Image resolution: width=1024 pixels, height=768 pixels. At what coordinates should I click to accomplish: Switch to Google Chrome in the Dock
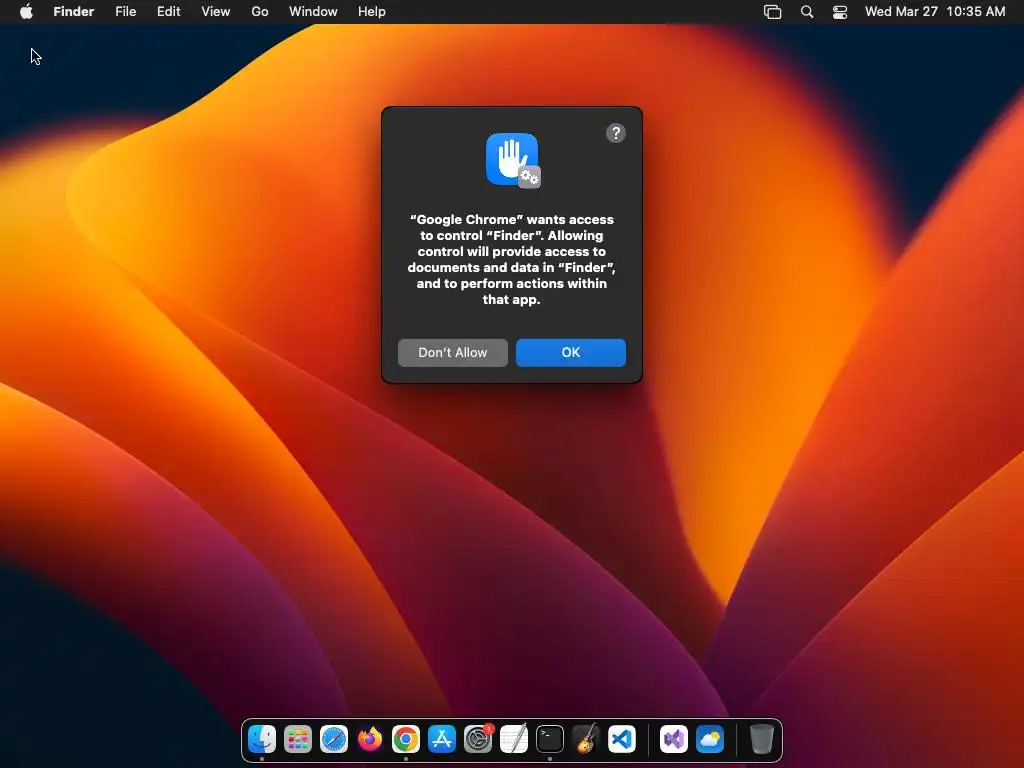(x=406, y=739)
